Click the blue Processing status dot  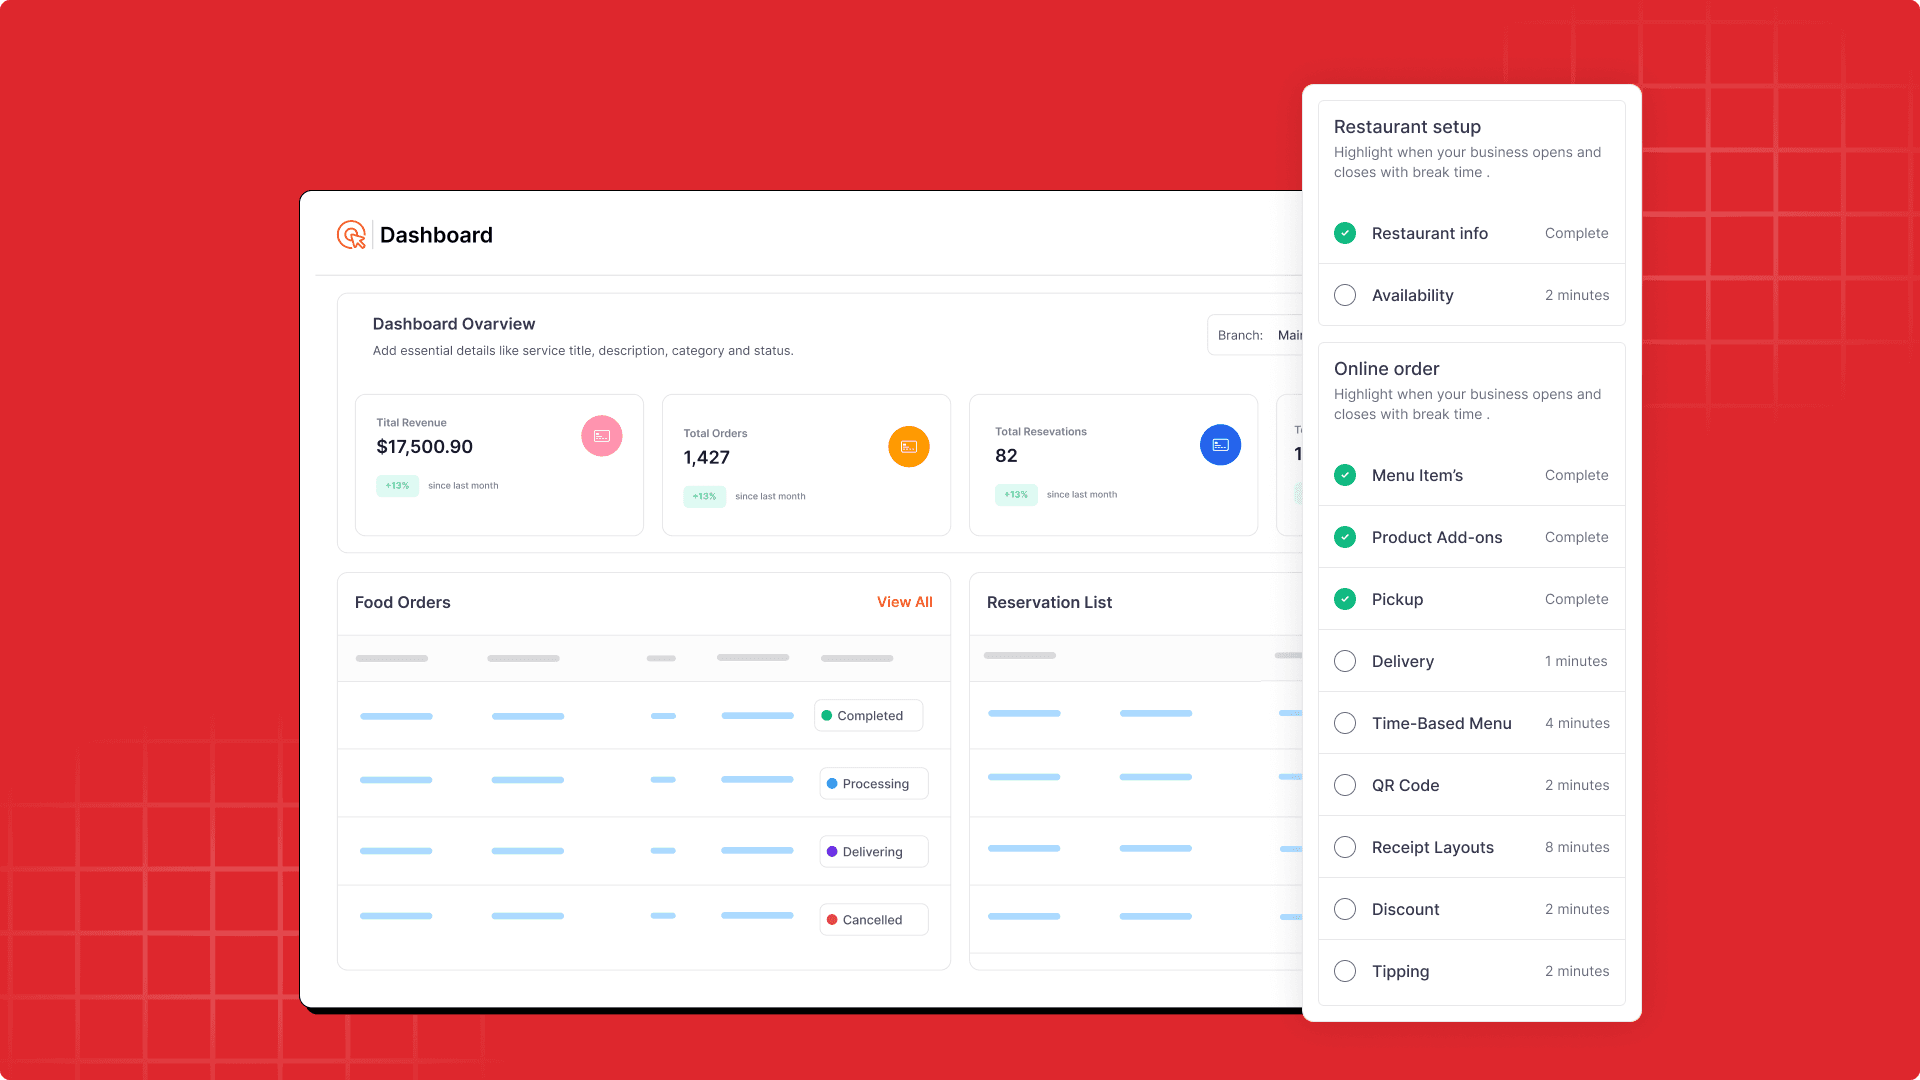tap(832, 784)
